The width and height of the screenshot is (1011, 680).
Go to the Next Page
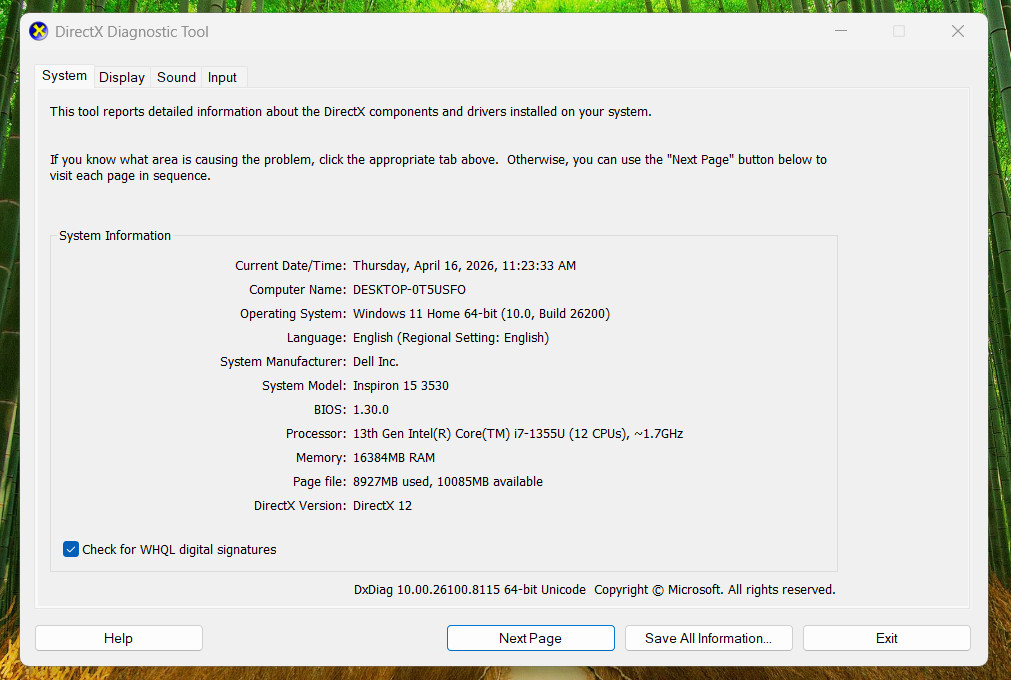coord(531,638)
